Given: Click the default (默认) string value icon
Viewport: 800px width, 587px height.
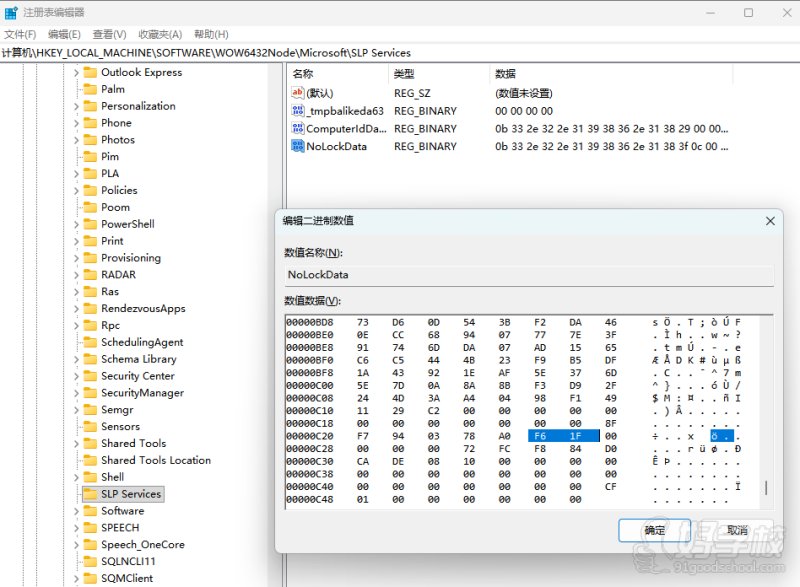Looking at the screenshot, I should coord(297,93).
